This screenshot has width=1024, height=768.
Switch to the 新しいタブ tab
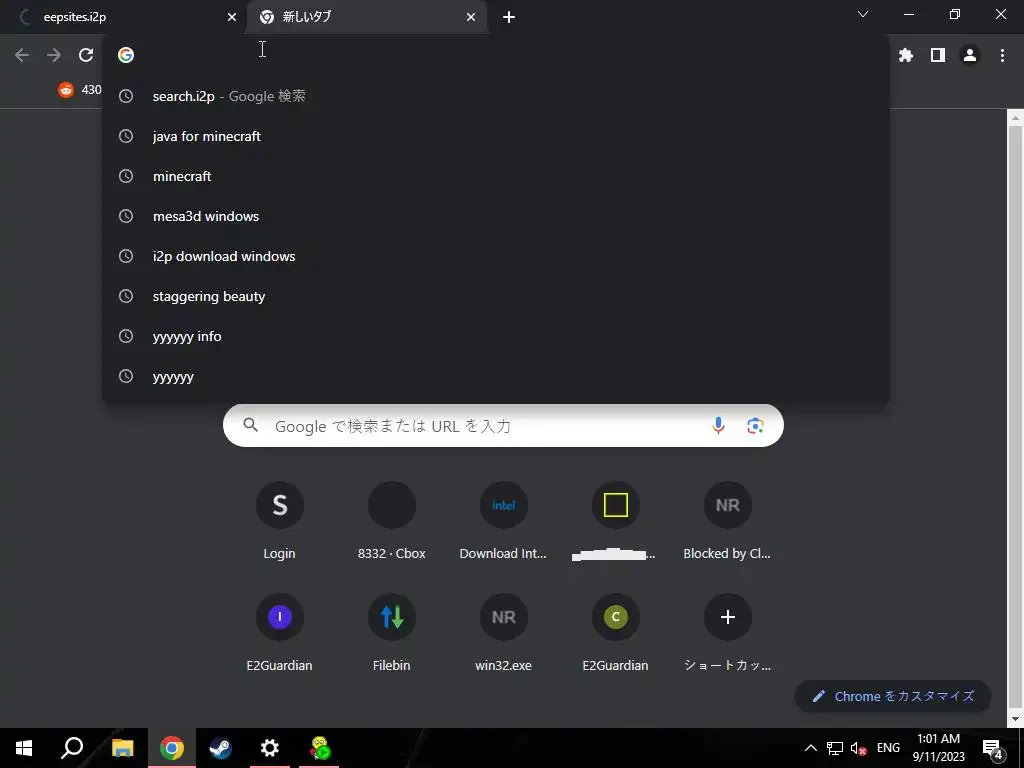[x=366, y=17]
